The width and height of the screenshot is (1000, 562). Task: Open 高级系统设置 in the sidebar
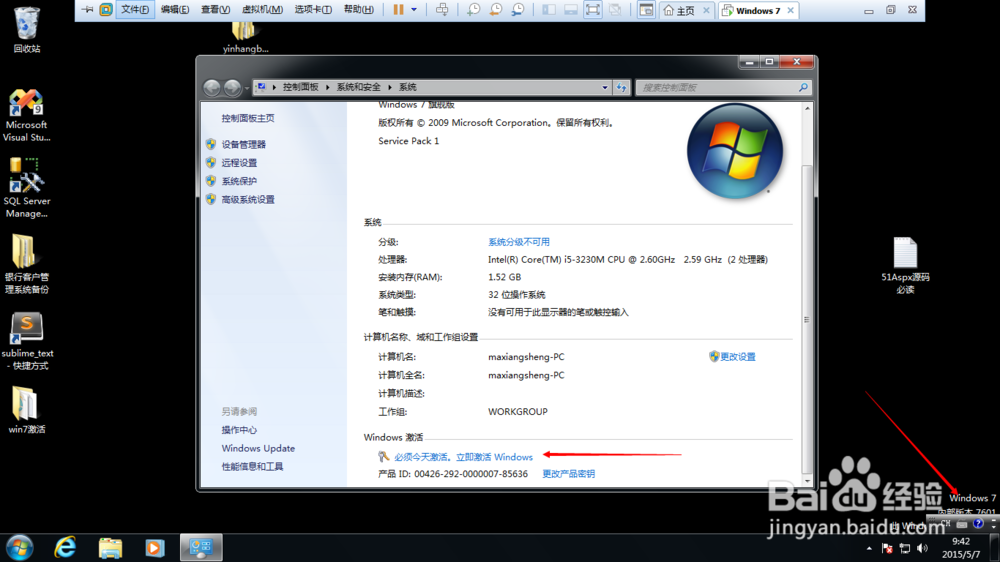pyautogui.click(x=248, y=200)
